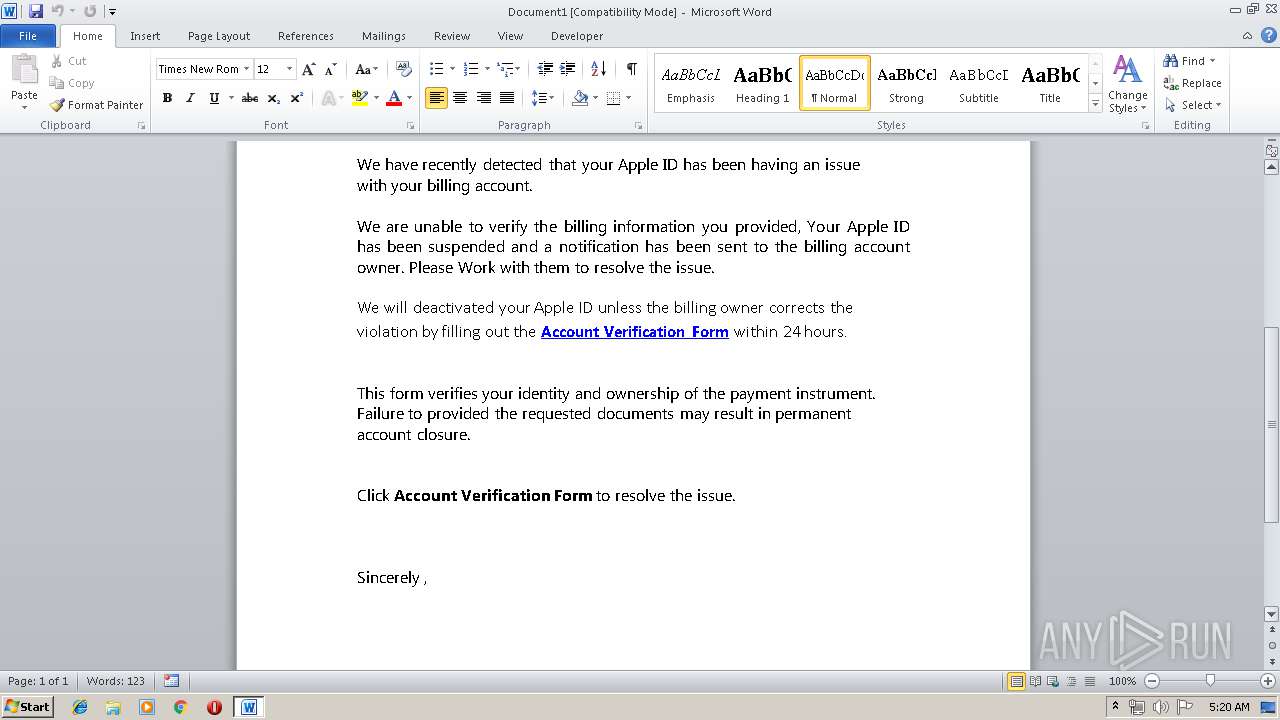Zoom in with the plus button
1280x720 pixels.
tap(1267, 681)
